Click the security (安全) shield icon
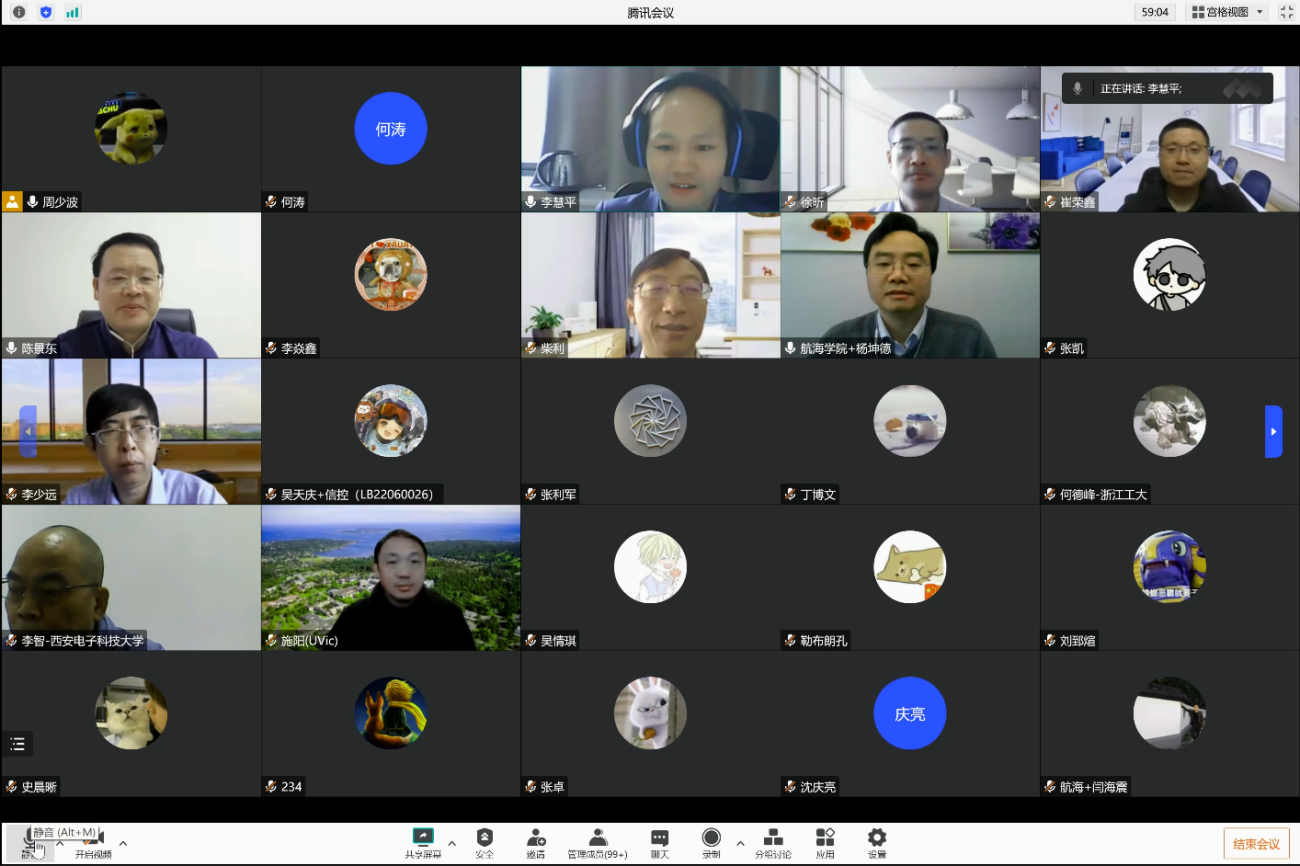 click(485, 842)
